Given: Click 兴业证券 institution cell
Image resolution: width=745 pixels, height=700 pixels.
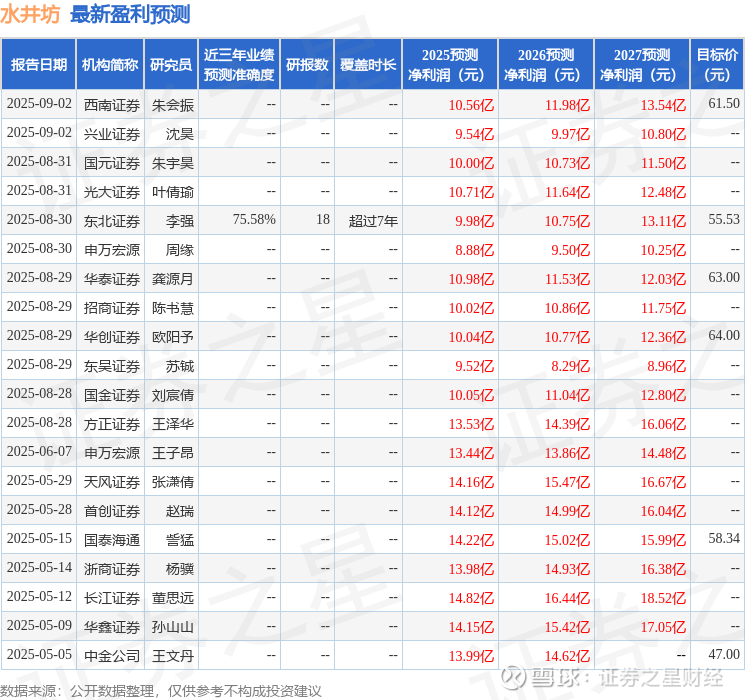Looking at the screenshot, I should point(112,134).
